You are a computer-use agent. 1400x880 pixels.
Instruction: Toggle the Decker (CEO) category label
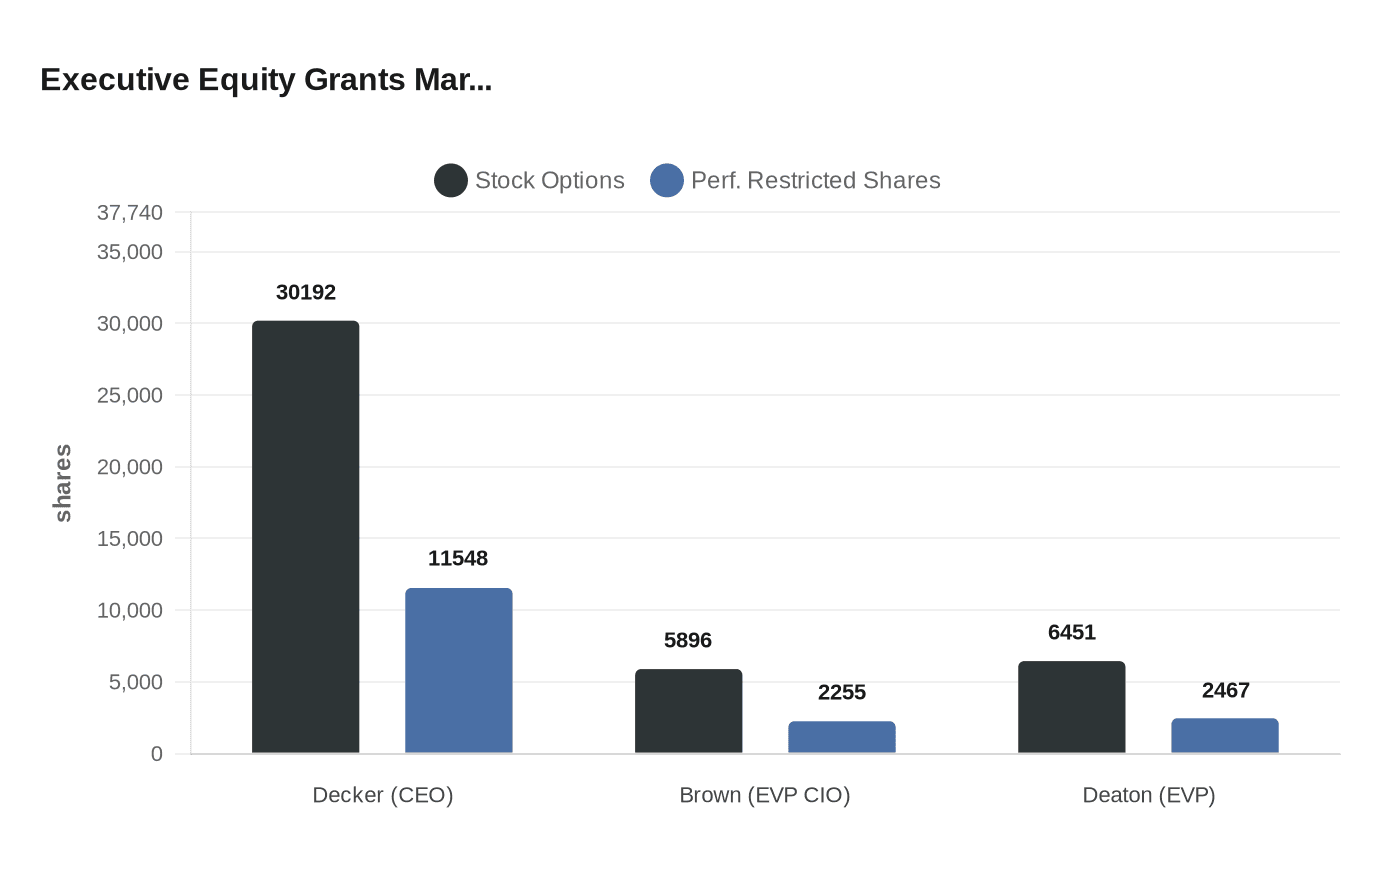tap(383, 795)
